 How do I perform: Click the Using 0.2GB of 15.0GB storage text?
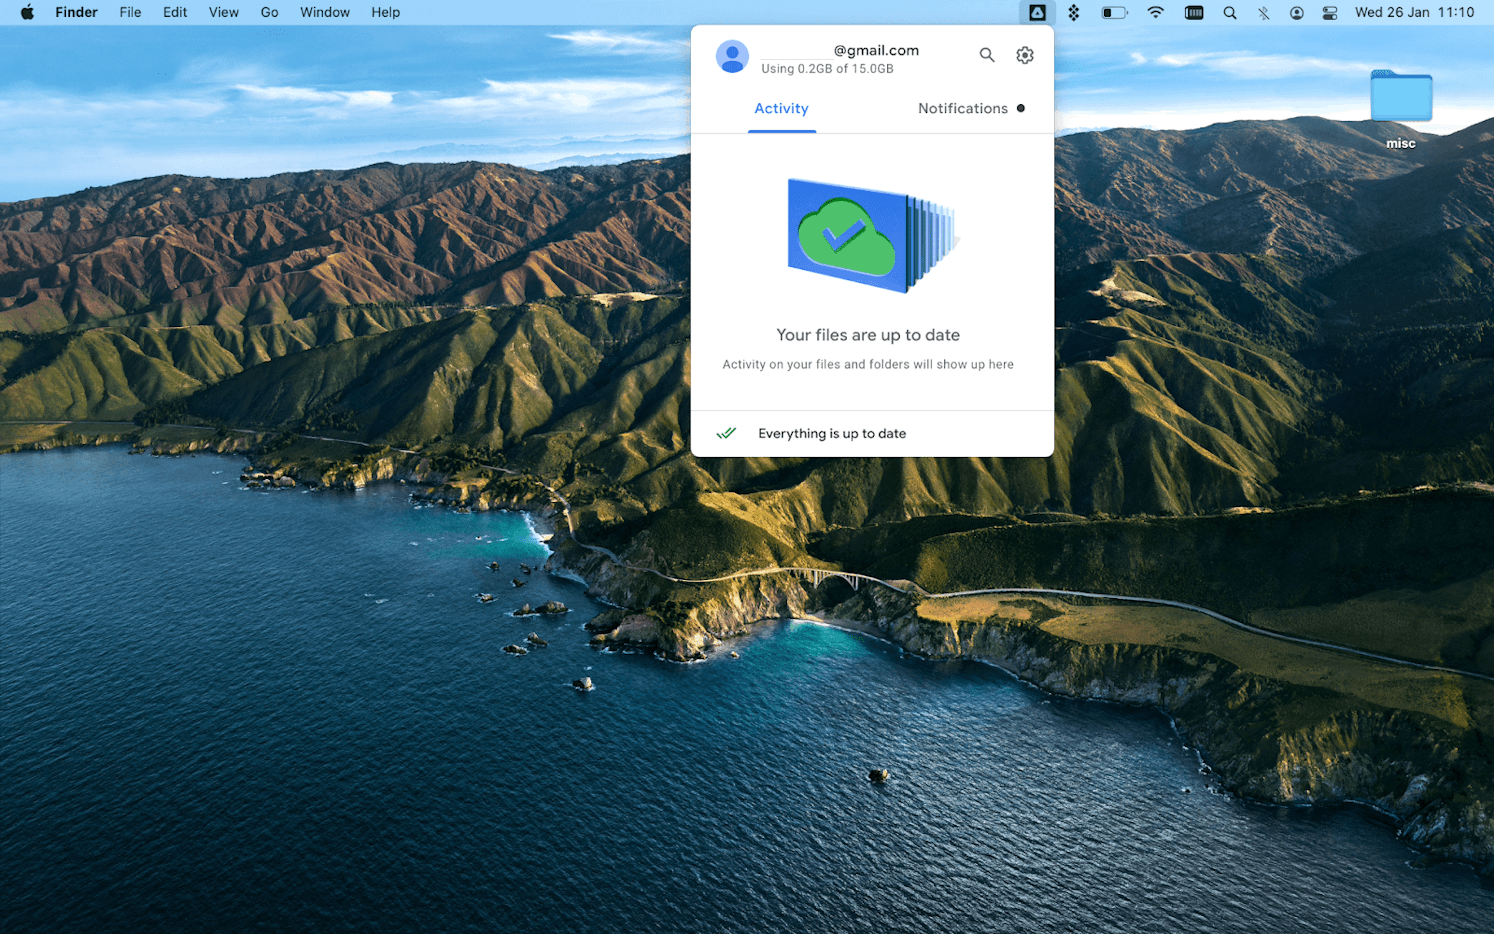(826, 68)
